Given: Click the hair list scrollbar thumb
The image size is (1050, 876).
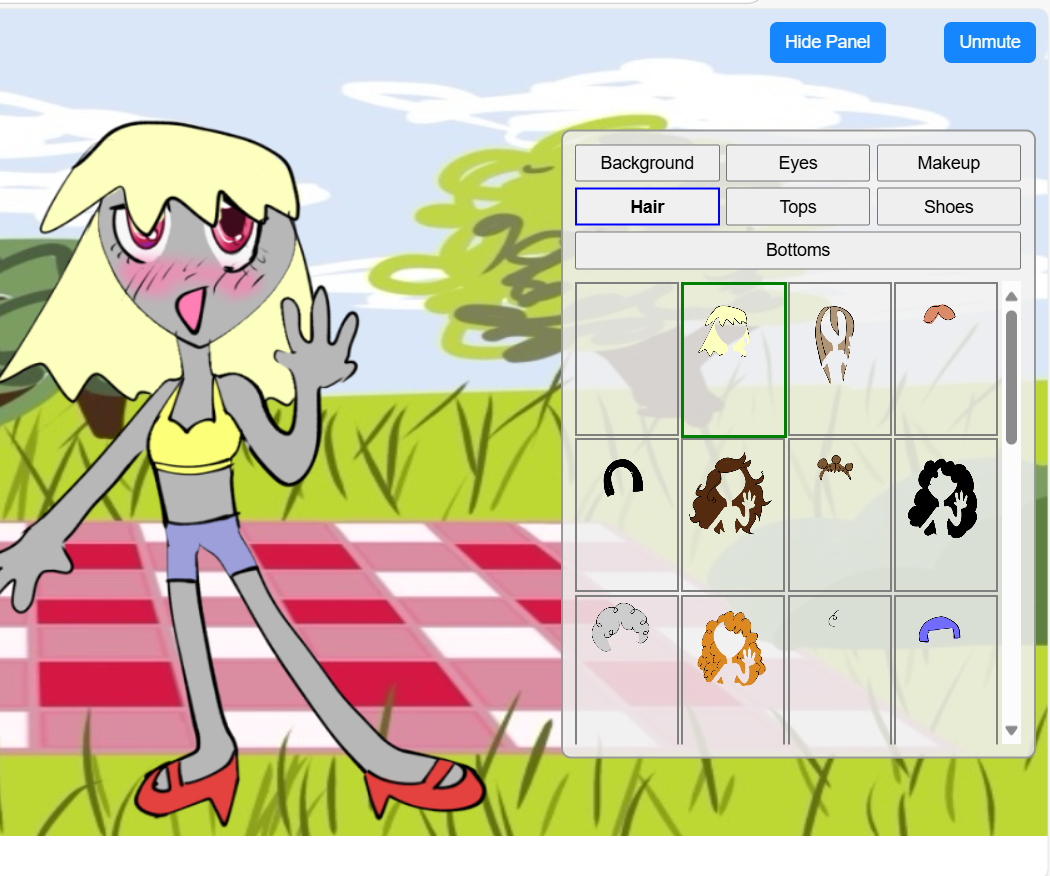Looking at the screenshot, I should click(x=1011, y=377).
